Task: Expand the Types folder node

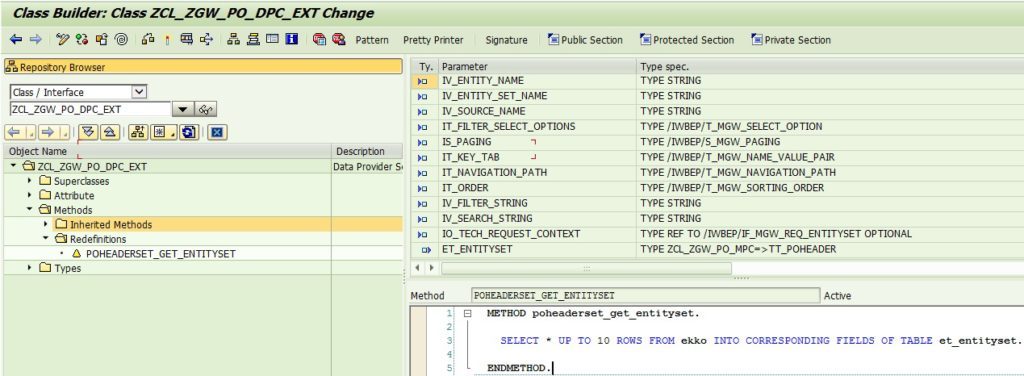Action: point(29,268)
